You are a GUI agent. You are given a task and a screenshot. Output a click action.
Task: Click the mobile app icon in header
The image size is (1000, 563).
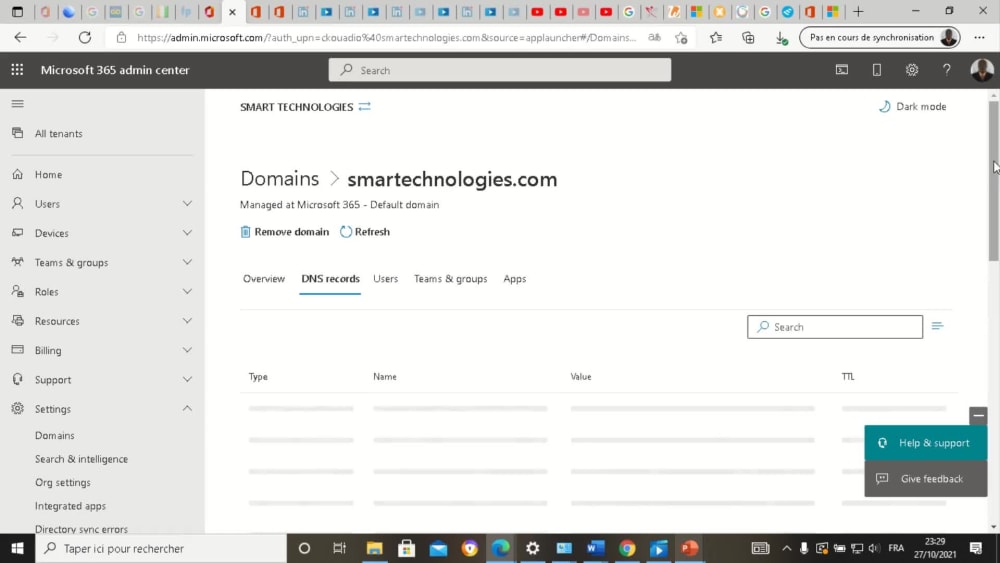click(x=877, y=70)
